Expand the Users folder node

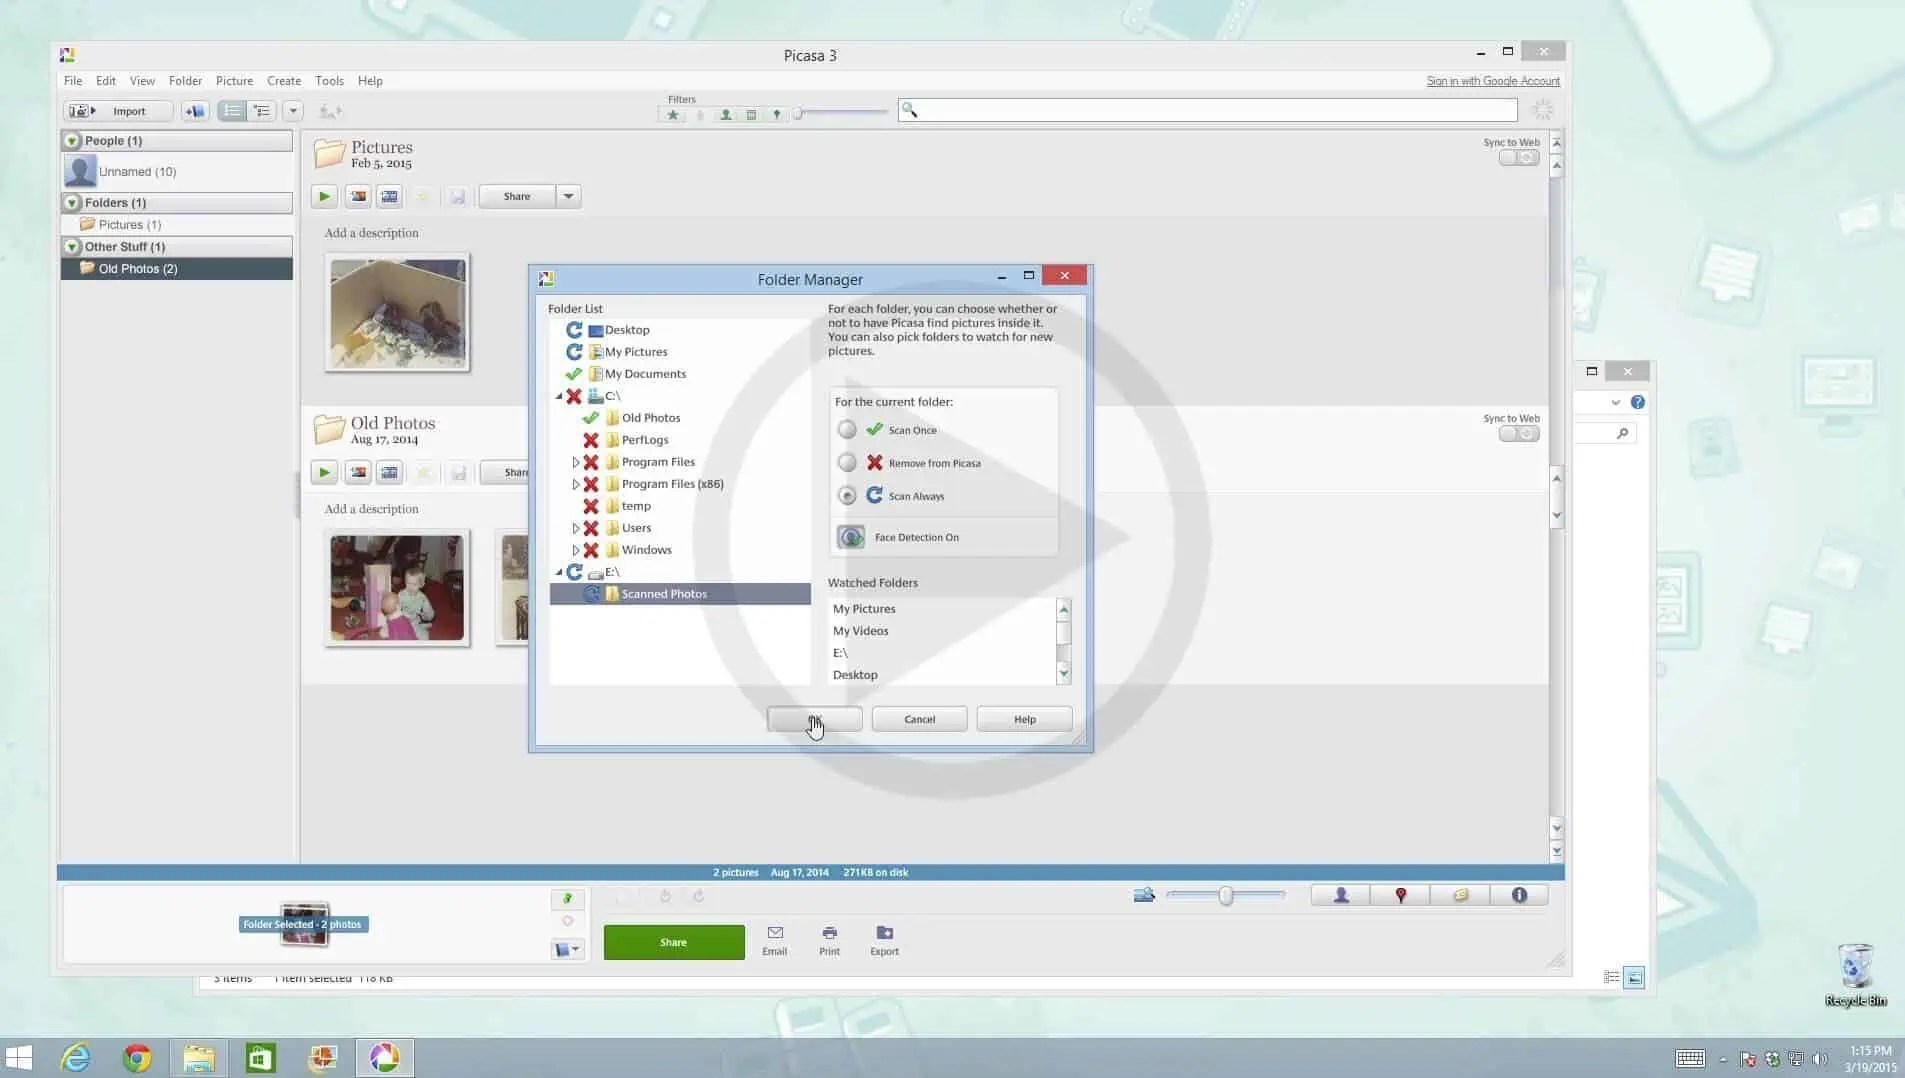tap(576, 528)
